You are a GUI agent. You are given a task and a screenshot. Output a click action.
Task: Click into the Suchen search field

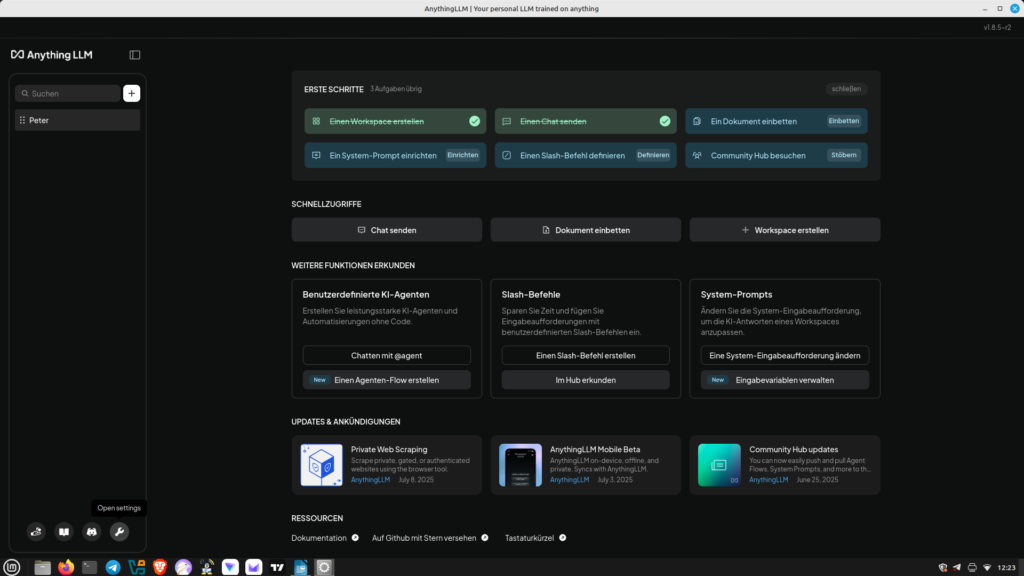coord(68,93)
